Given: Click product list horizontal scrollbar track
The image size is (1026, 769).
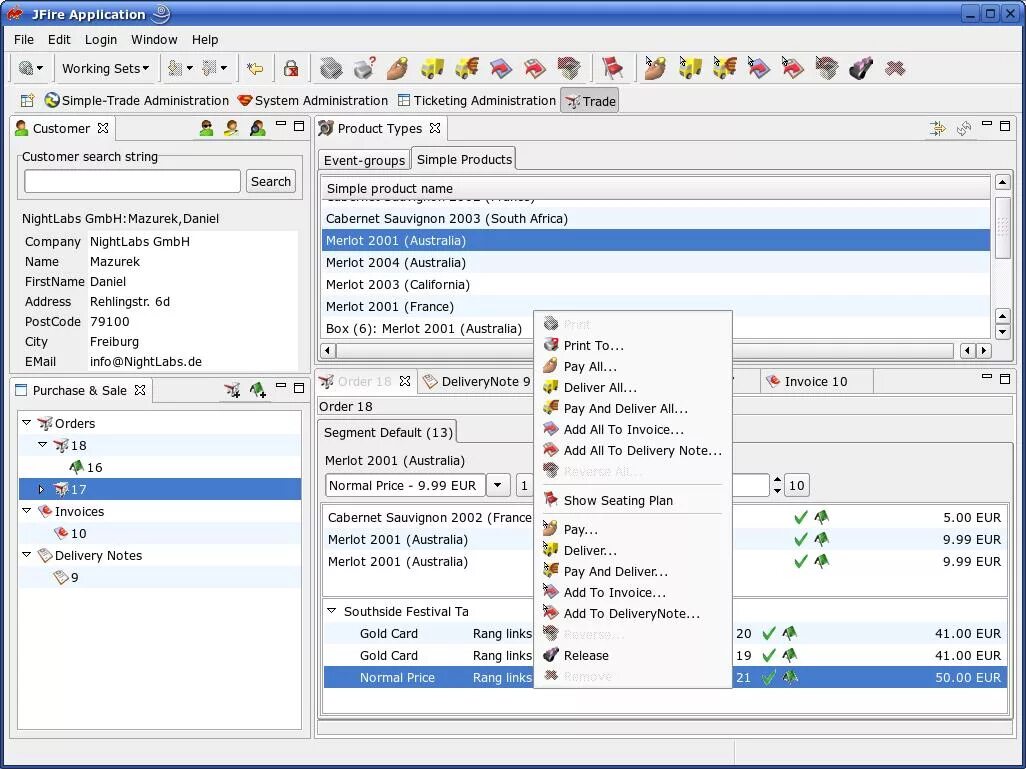Looking at the screenshot, I should tap(645, 350).
